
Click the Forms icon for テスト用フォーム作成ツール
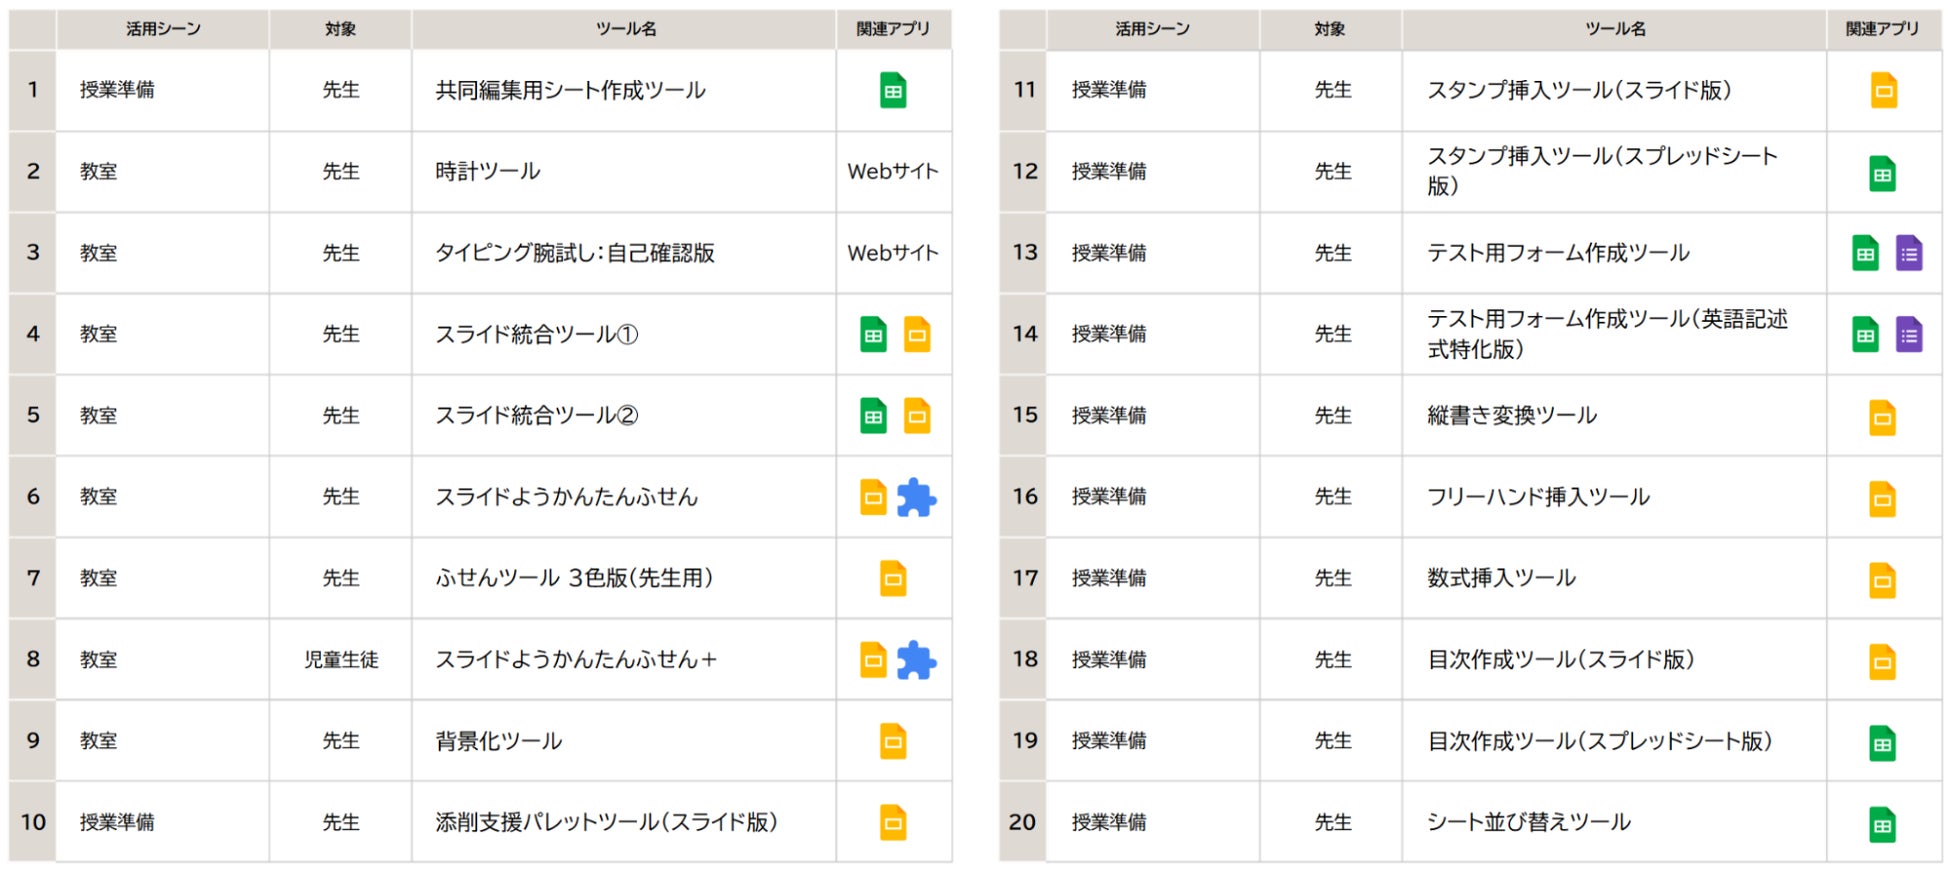click(1909, 254)
